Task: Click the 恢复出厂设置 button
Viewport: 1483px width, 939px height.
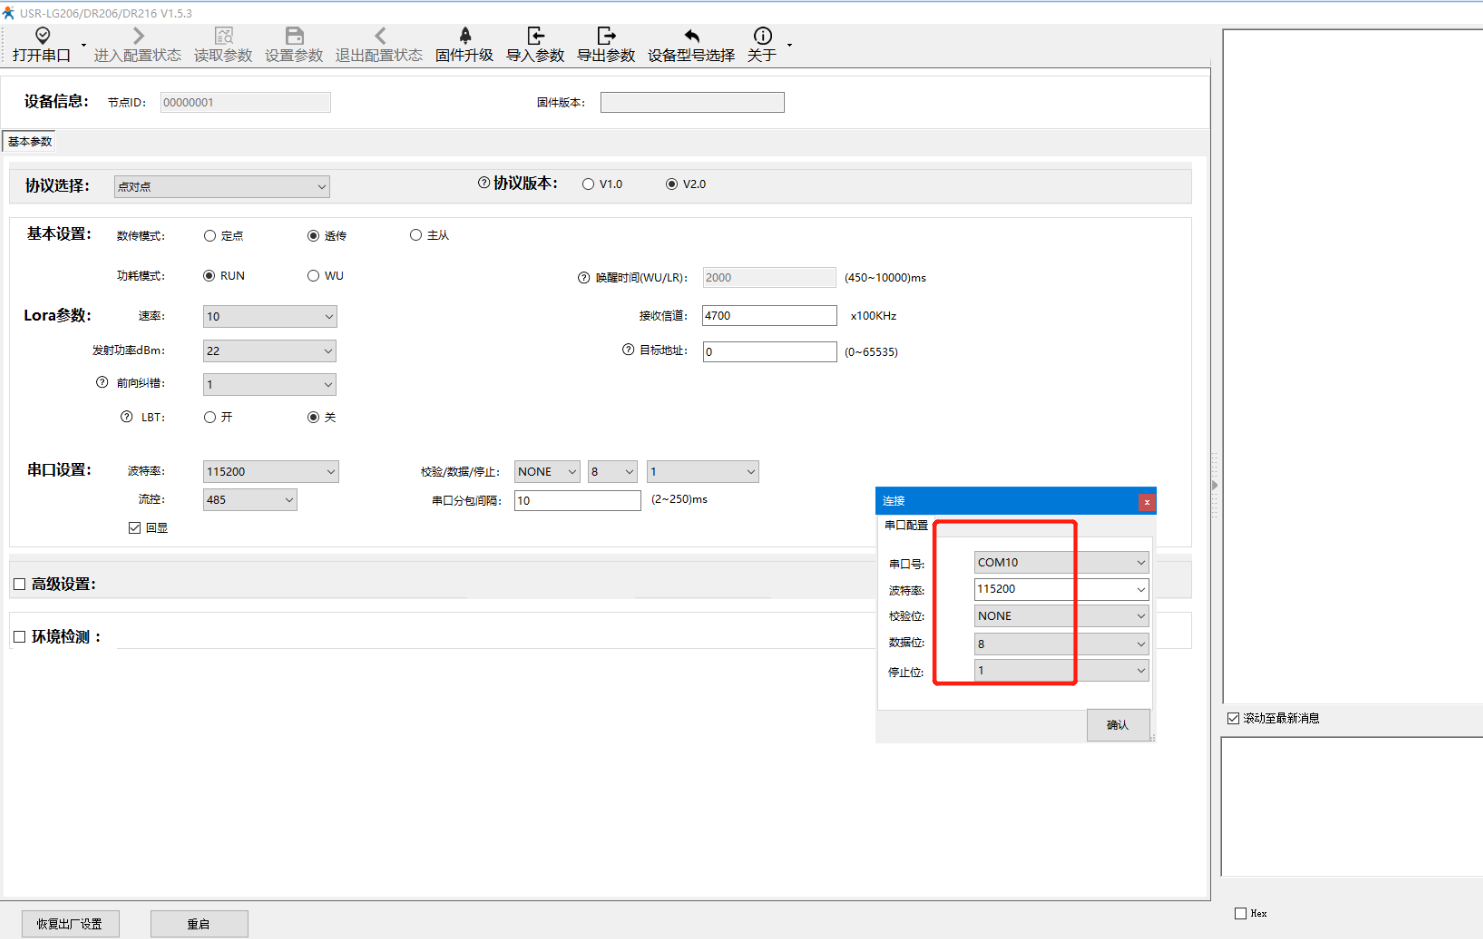Action: coord(70,924)
